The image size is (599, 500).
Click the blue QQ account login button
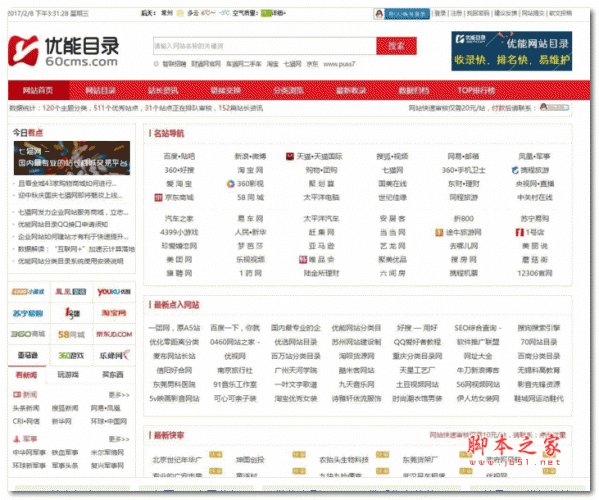[x=407, y=14]
